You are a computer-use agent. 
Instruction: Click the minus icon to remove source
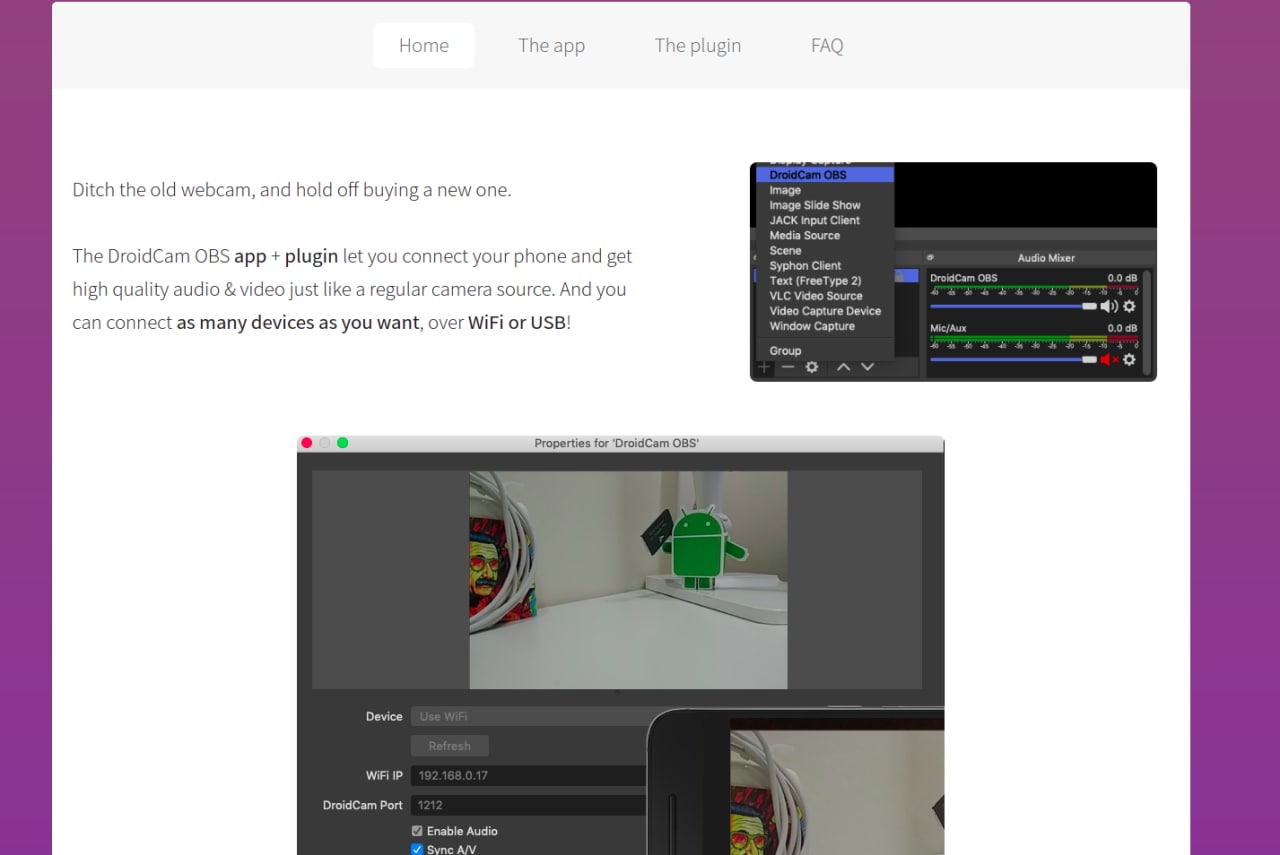pos(788,367)
